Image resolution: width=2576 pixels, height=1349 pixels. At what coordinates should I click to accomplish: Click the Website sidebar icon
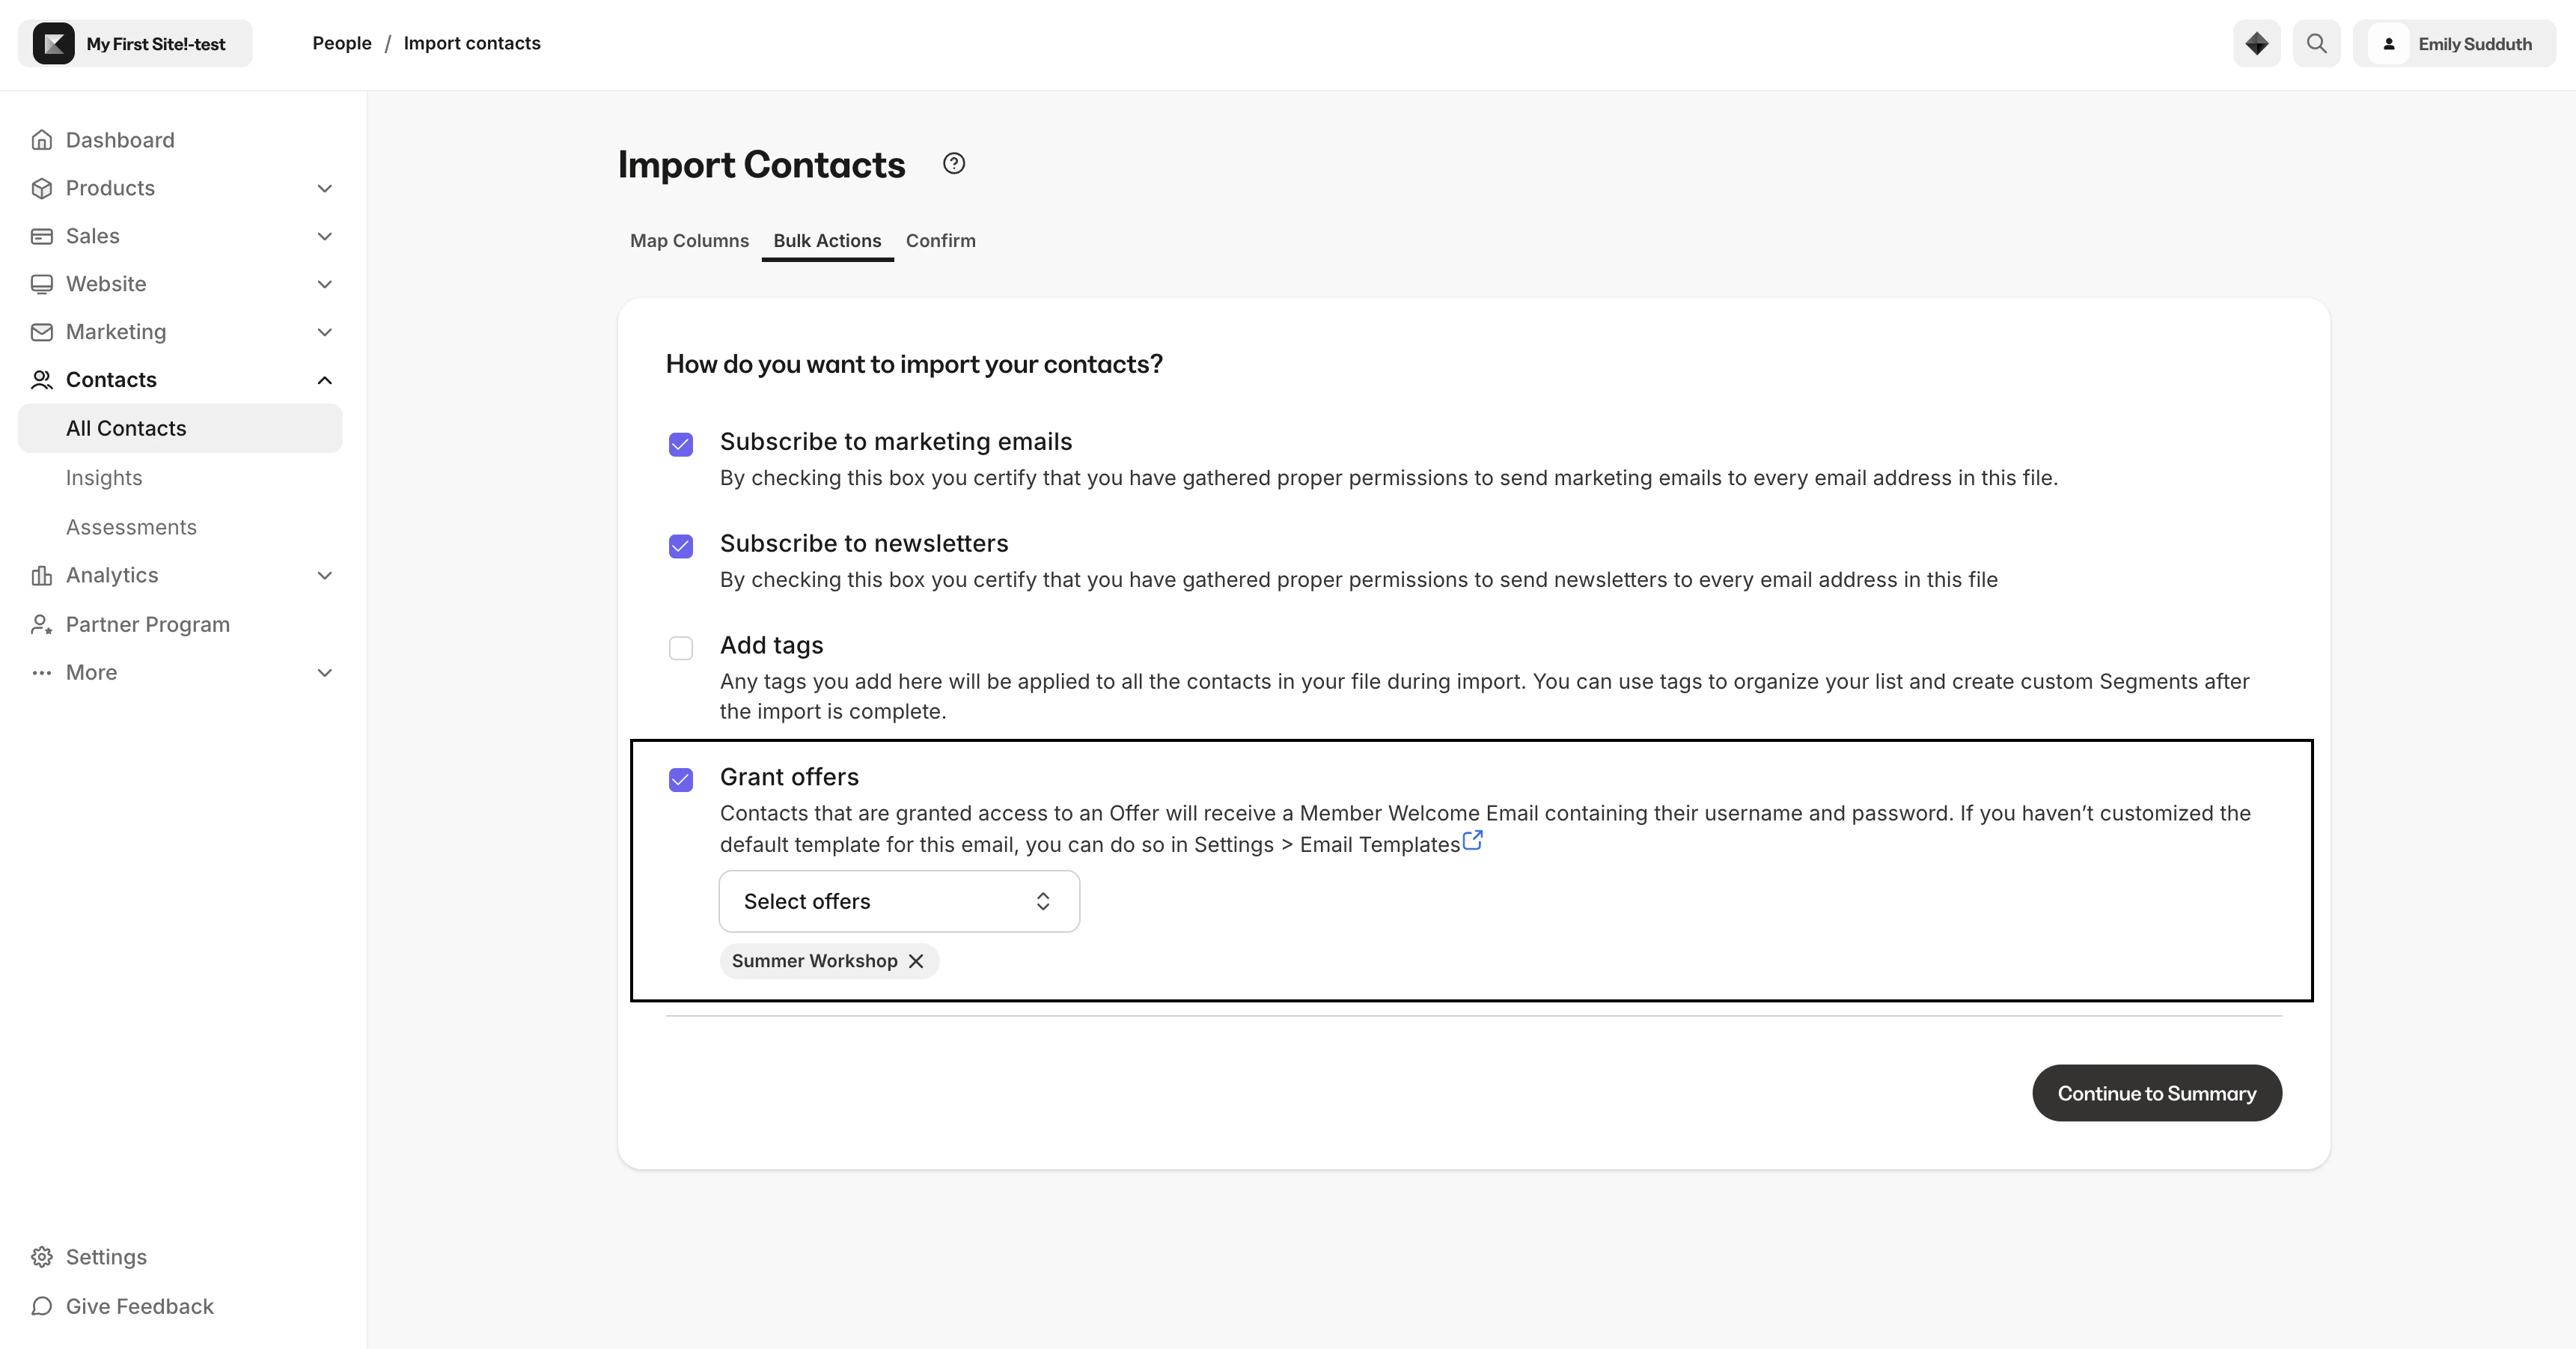click(x=41, y=284)
